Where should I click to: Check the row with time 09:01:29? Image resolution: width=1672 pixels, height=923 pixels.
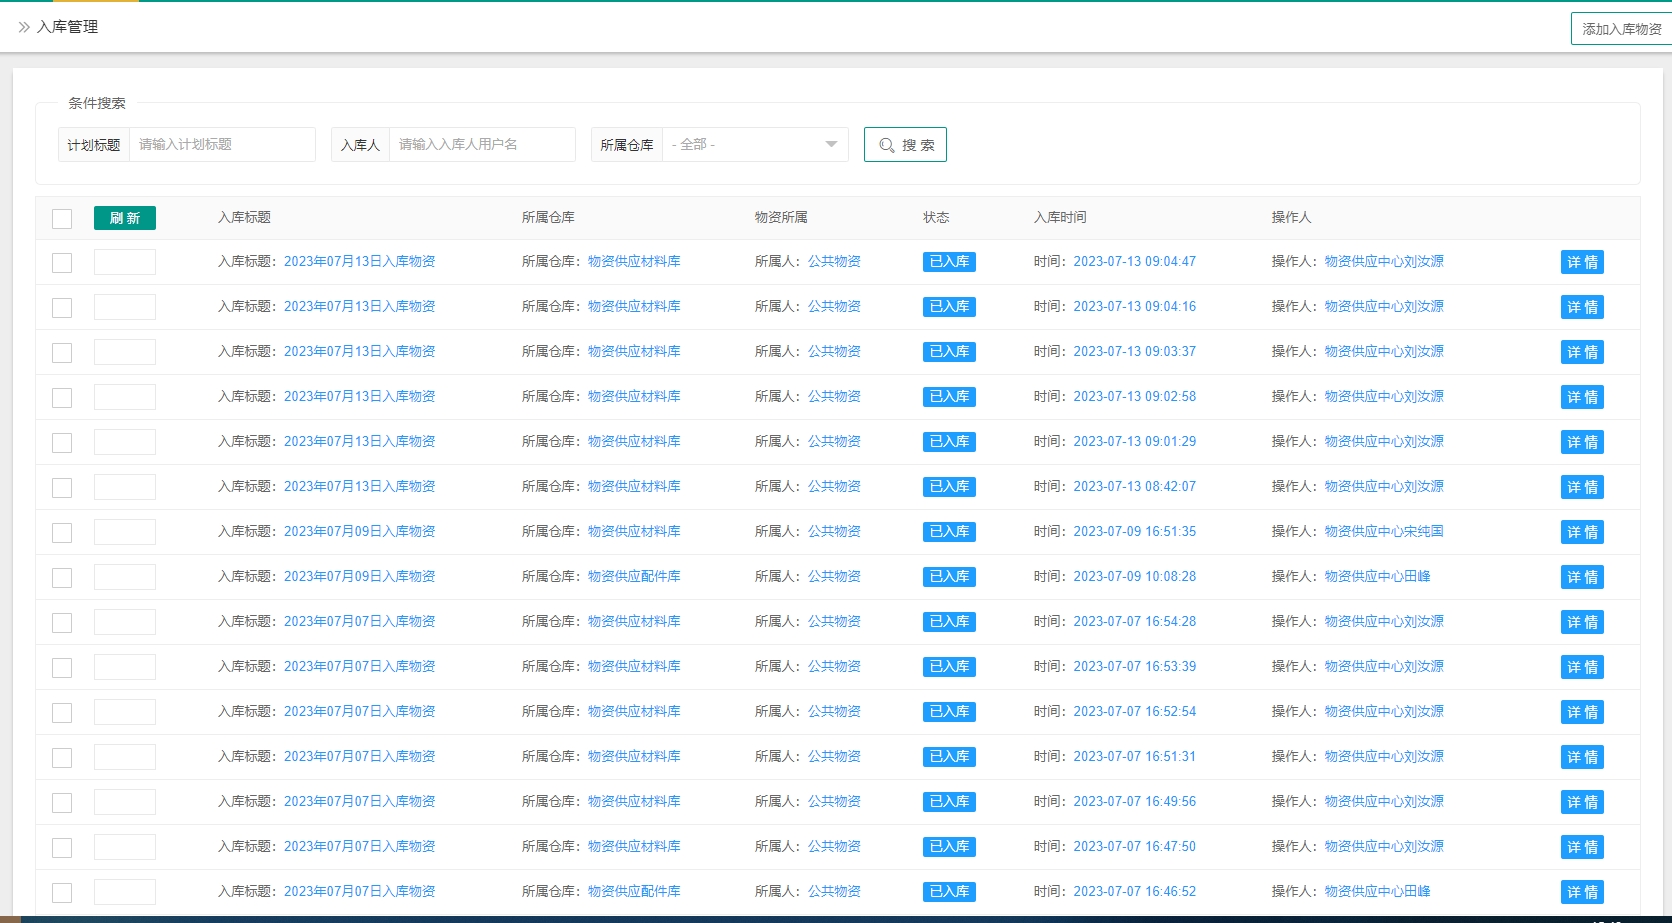[x=62, y=443]
